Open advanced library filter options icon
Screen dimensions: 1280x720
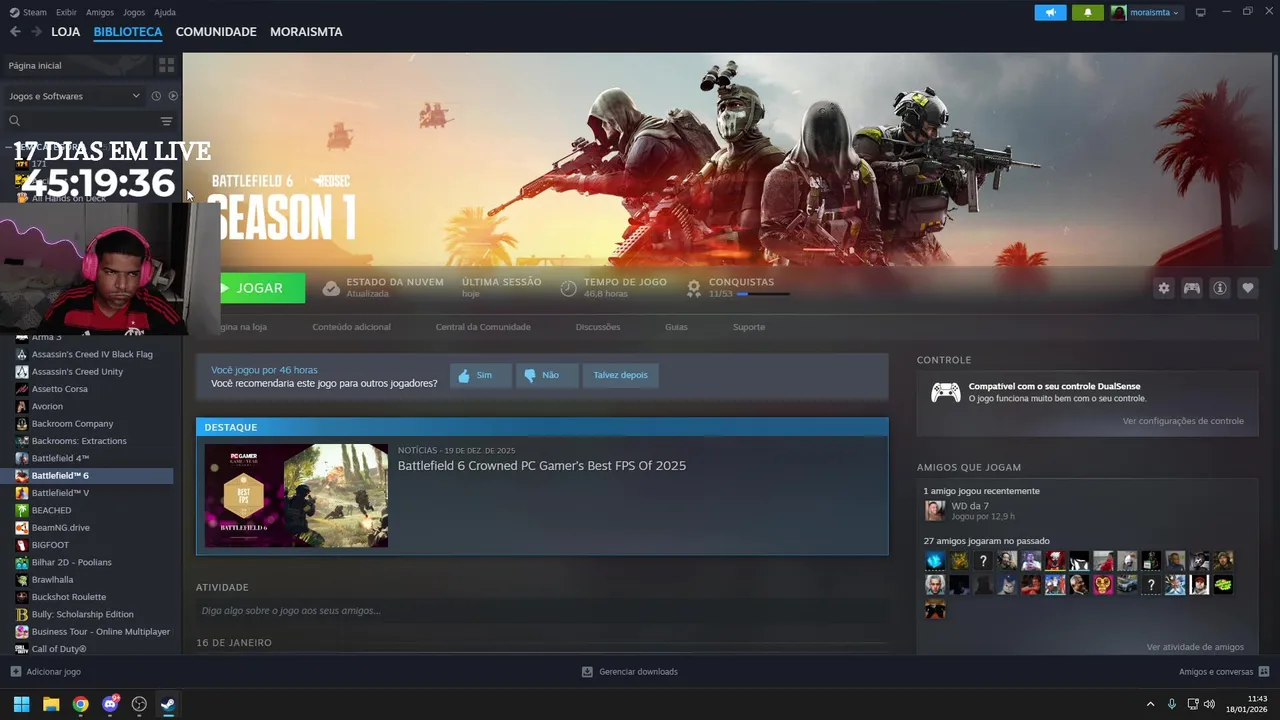166,121
